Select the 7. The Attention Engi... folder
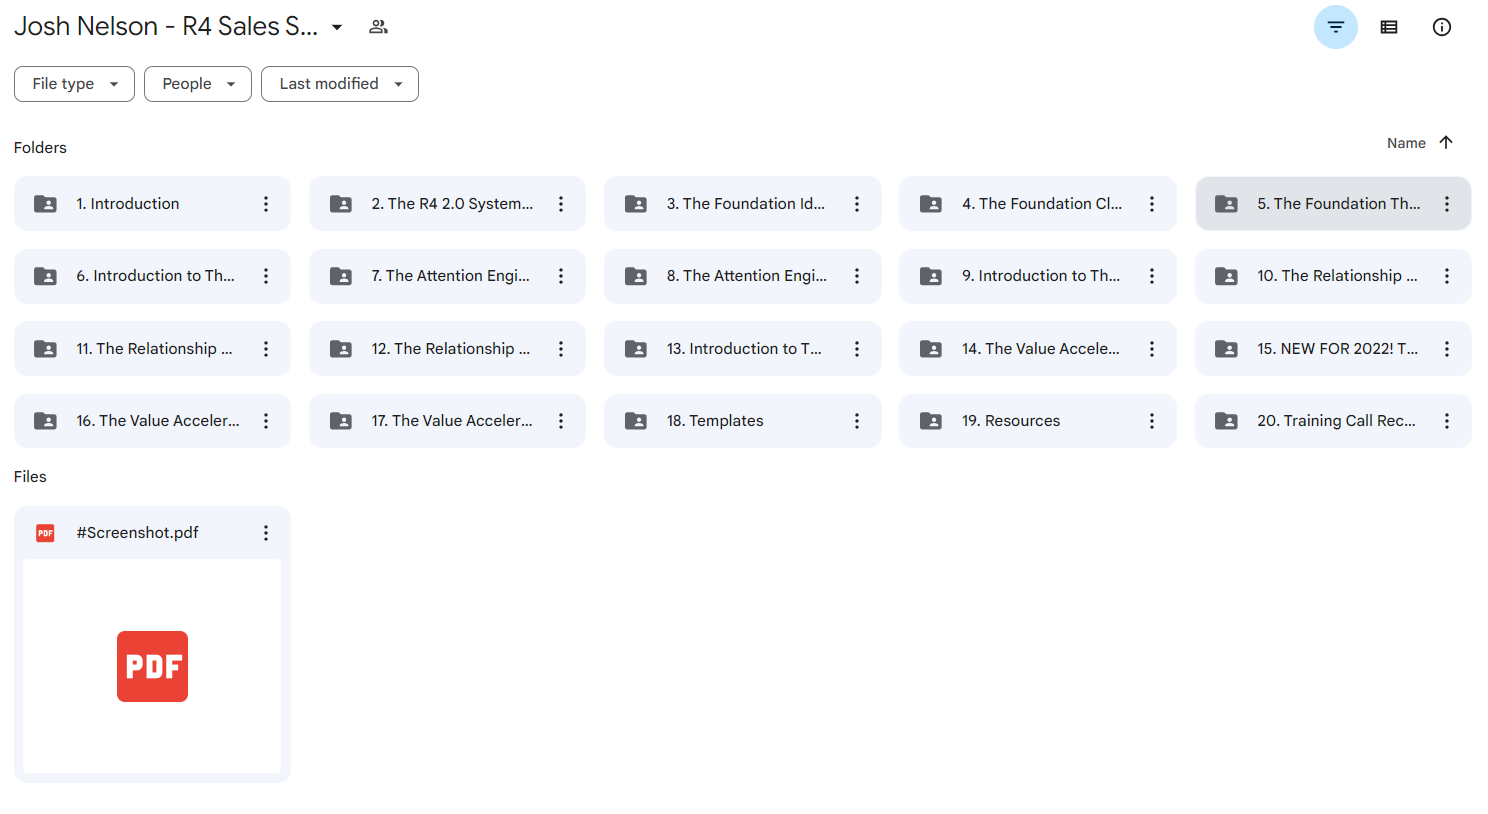The image size is (1488, 814). 447,276
